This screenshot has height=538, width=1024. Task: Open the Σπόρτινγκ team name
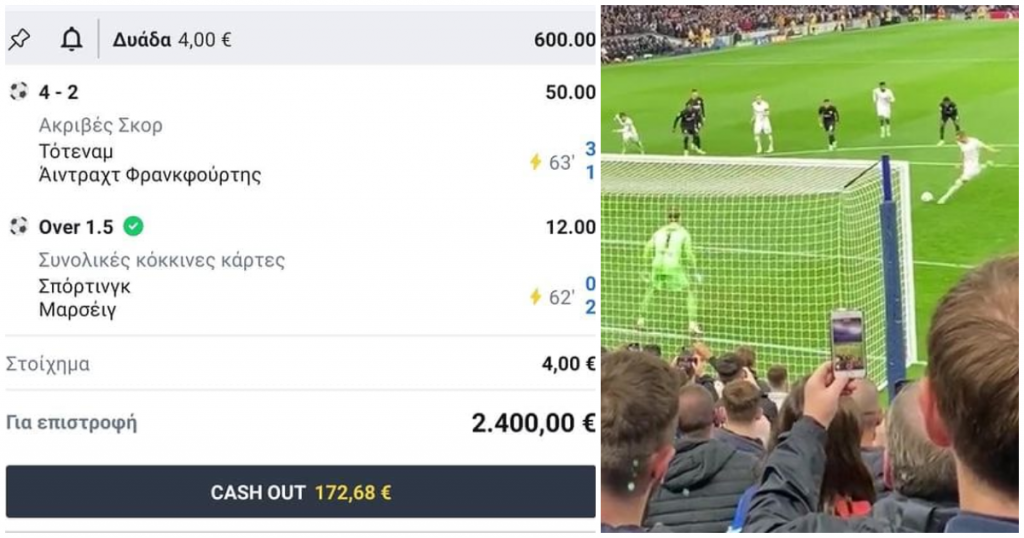[84, 287]
